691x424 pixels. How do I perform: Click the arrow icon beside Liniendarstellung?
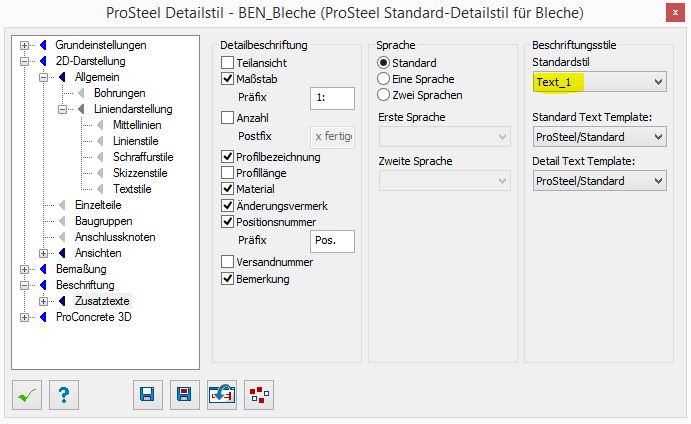[81, 109]
